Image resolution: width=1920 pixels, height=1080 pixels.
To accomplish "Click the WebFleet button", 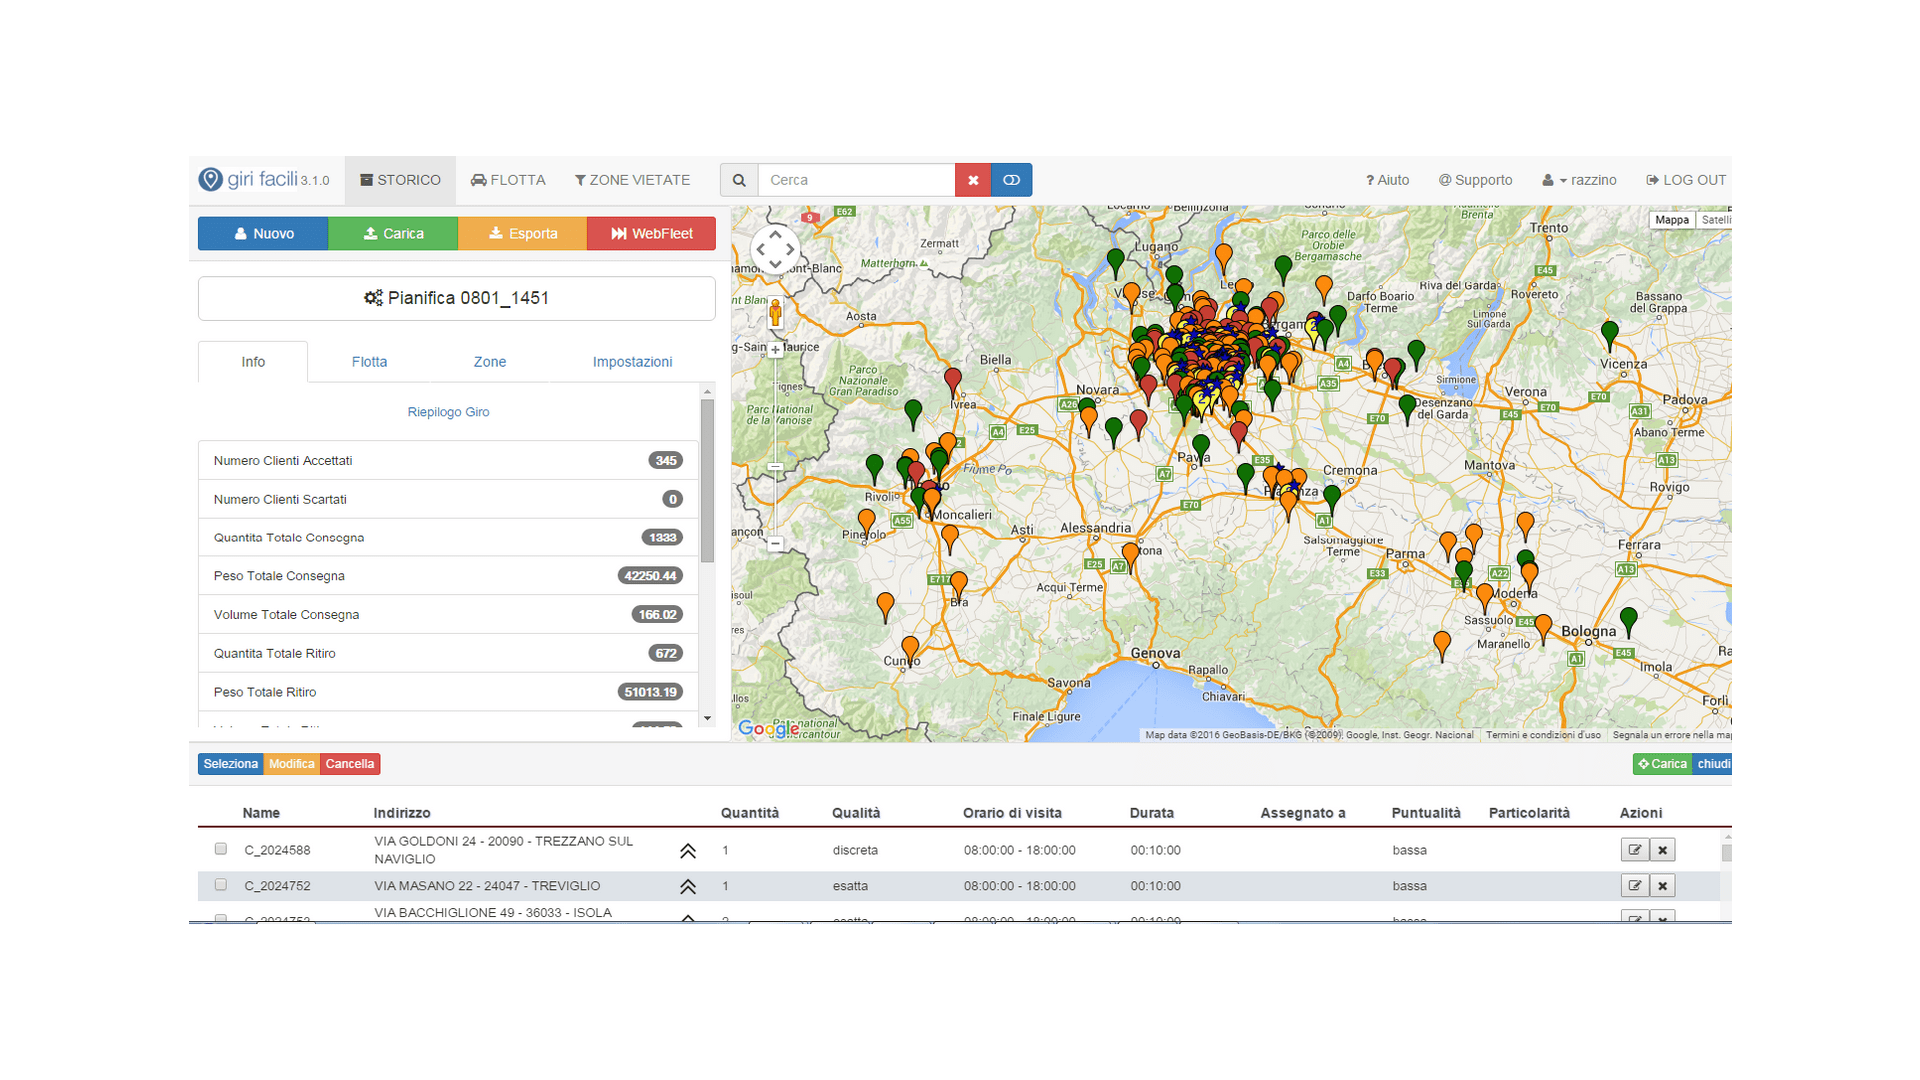I will point(651,233).
